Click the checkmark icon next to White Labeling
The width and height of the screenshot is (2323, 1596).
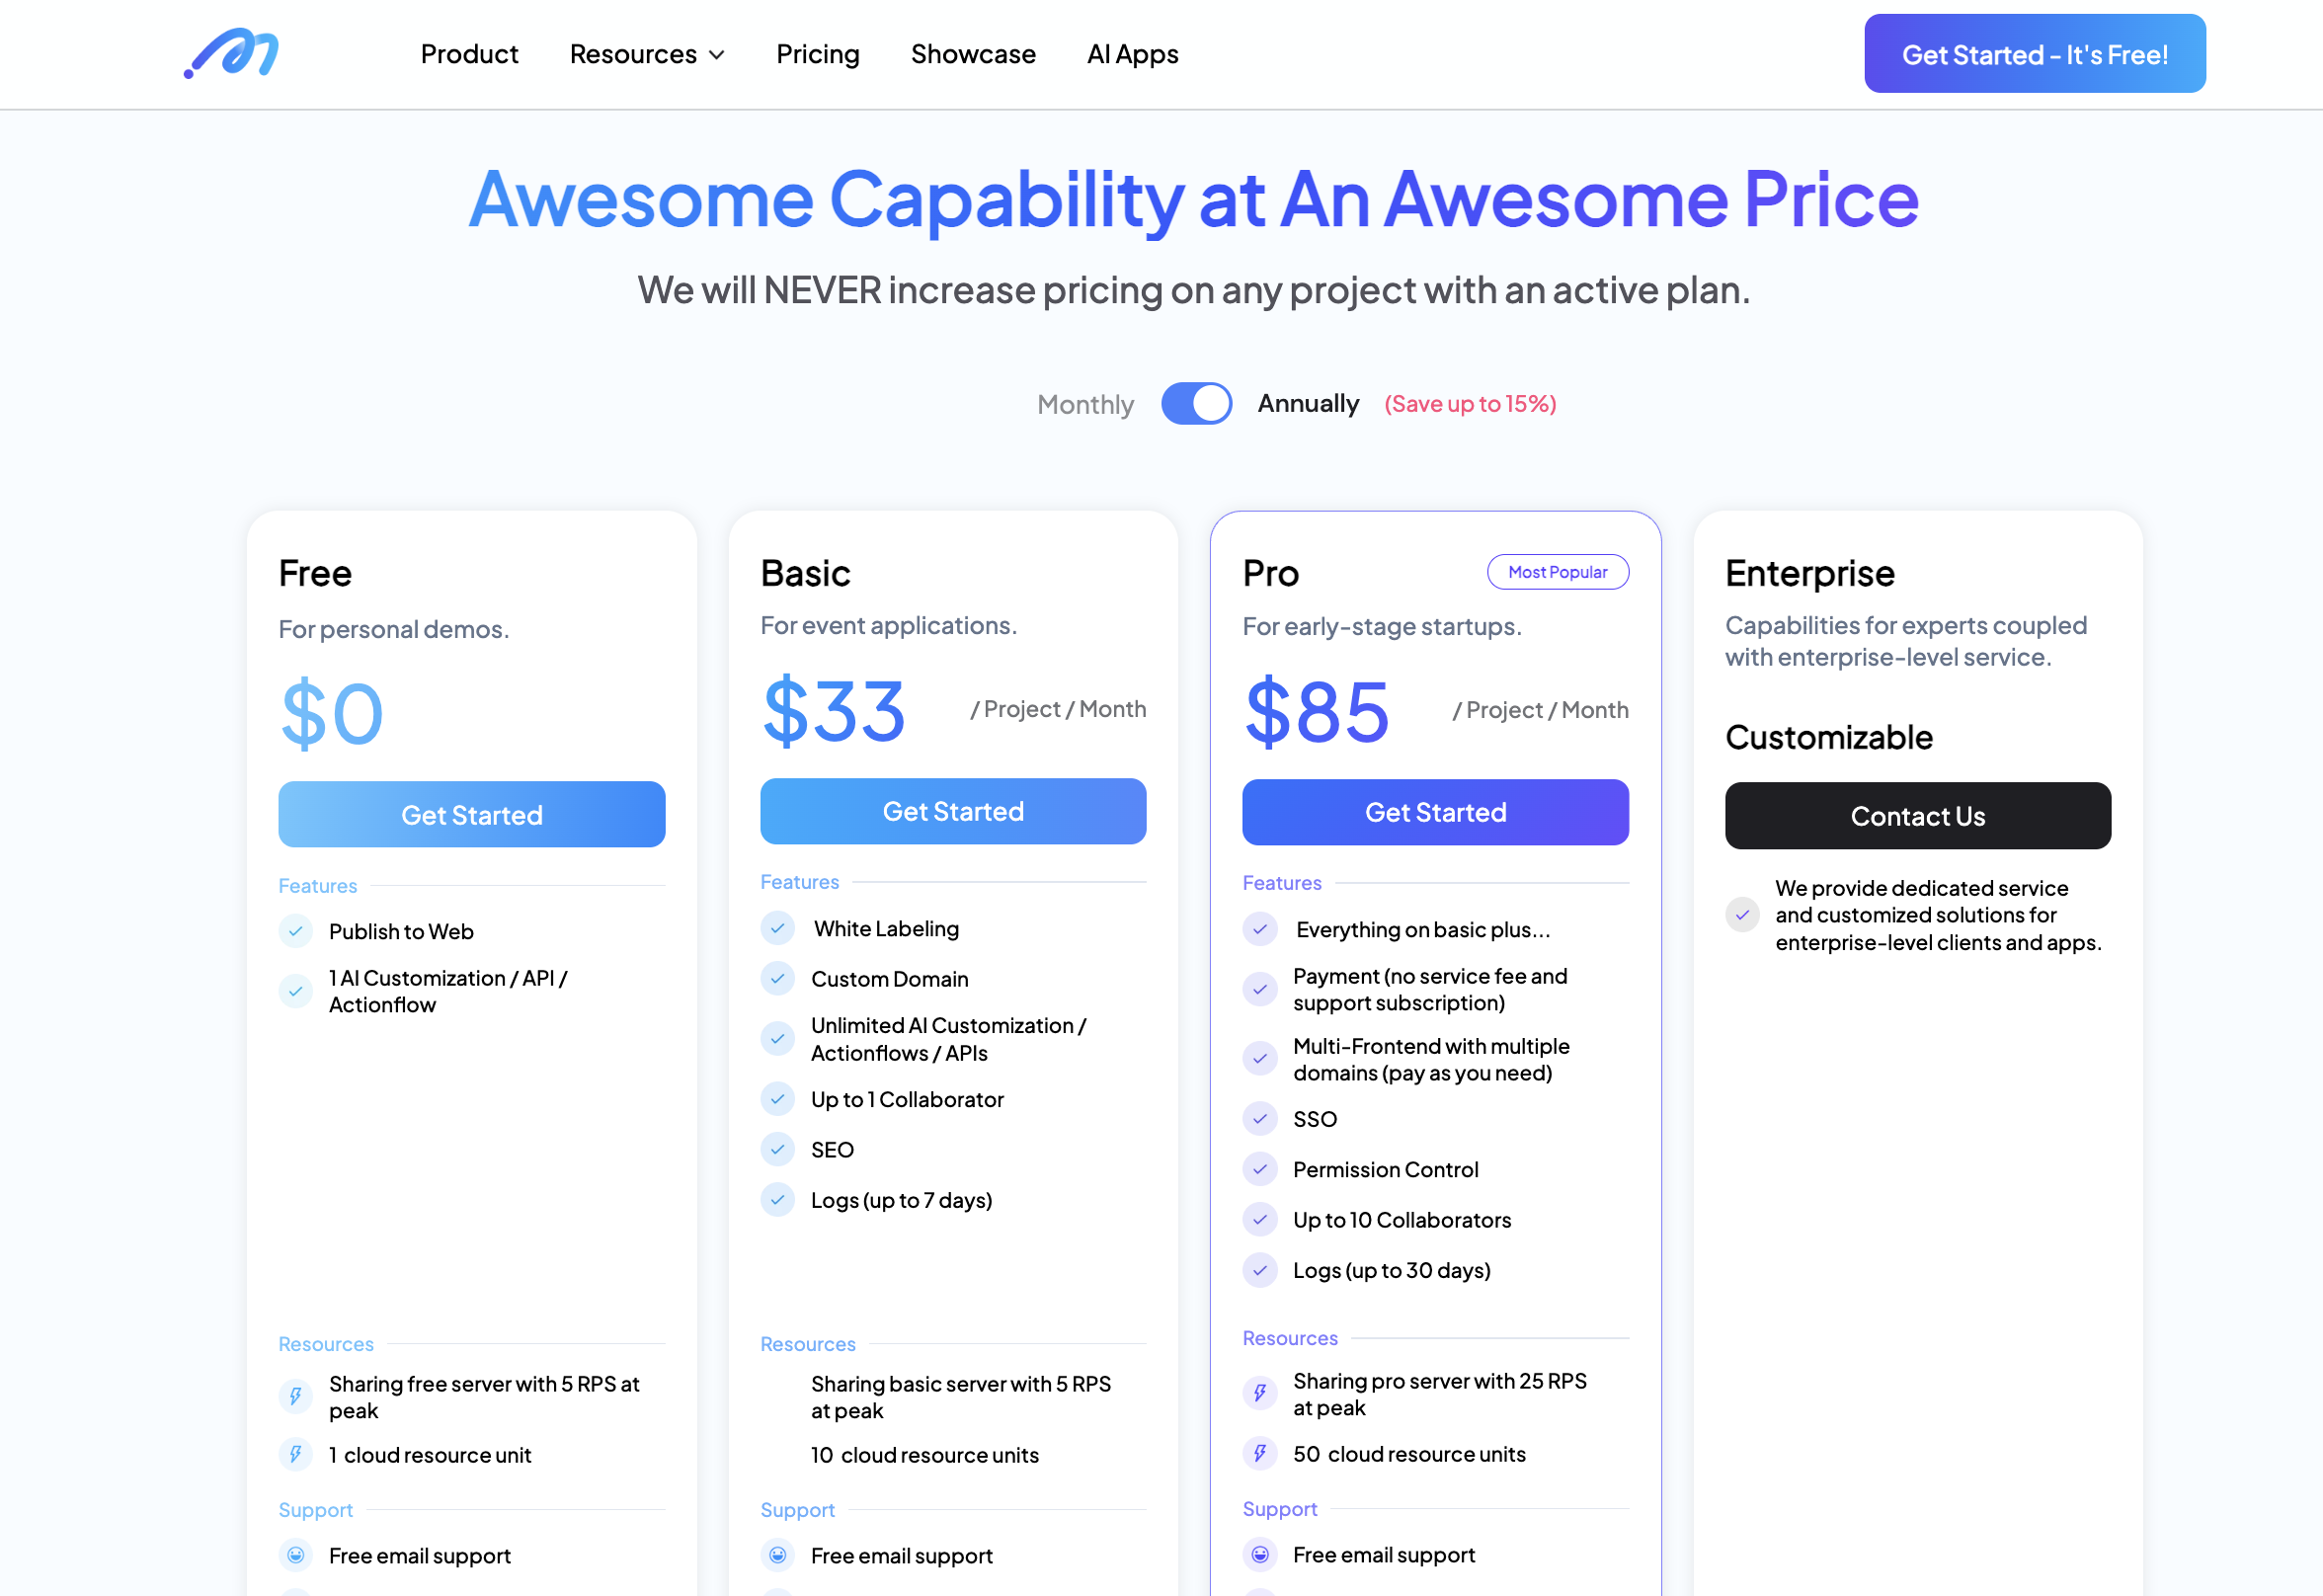(777, 928)
